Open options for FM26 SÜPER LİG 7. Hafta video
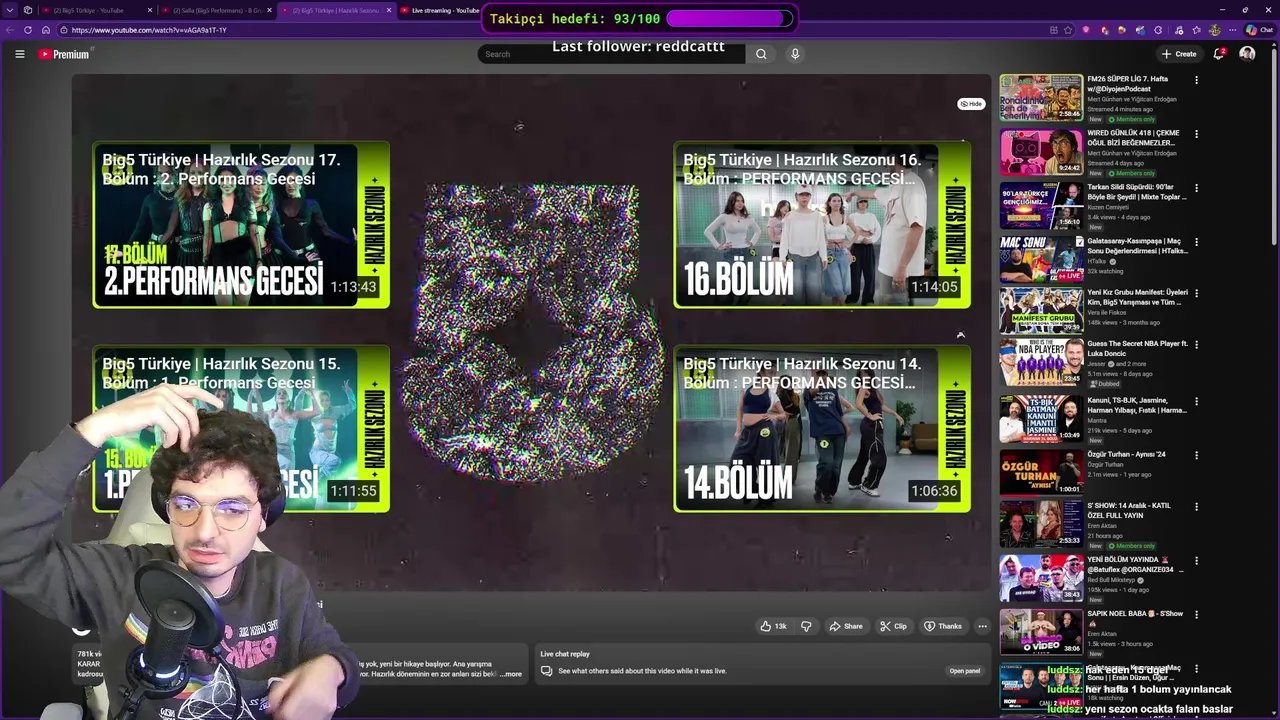This screenshot has width=1280, height=720. [x=1196, y=79]
